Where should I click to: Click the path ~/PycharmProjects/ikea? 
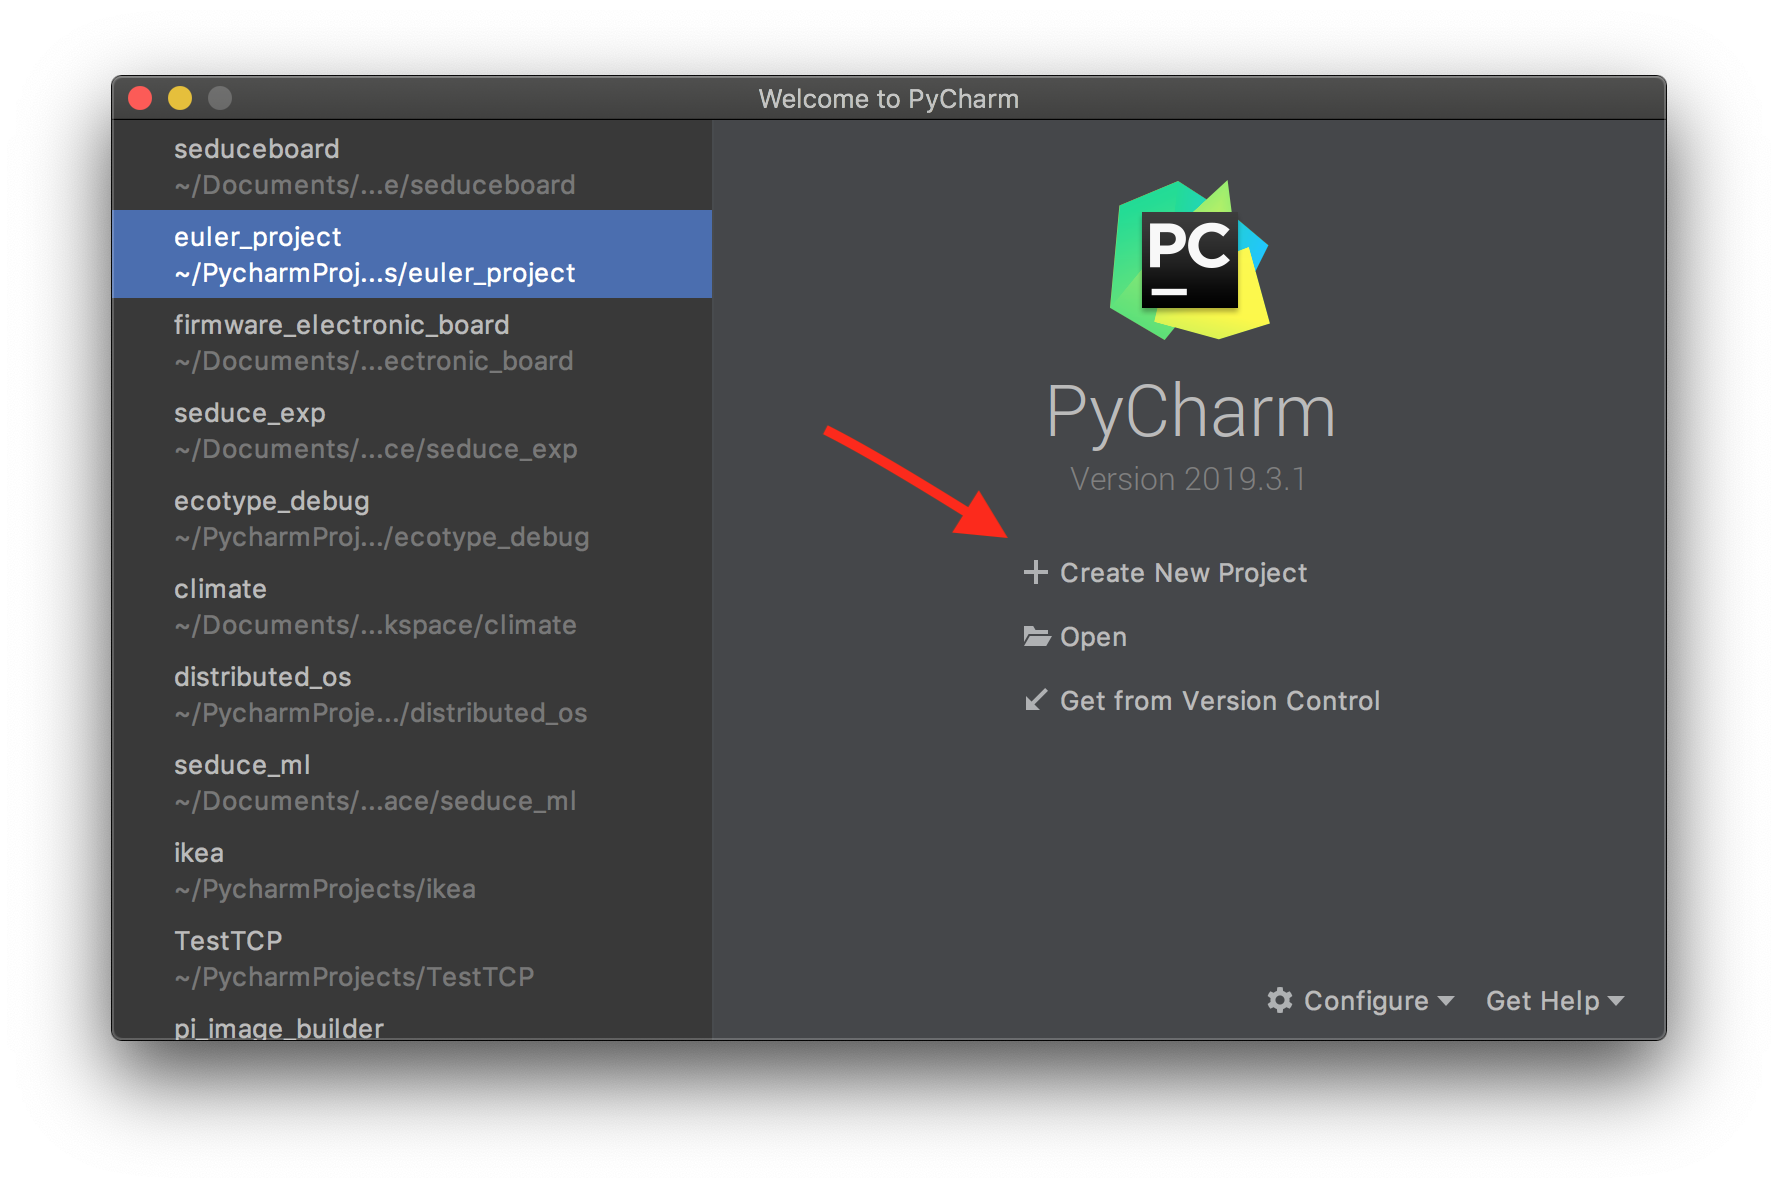(325, 889)
